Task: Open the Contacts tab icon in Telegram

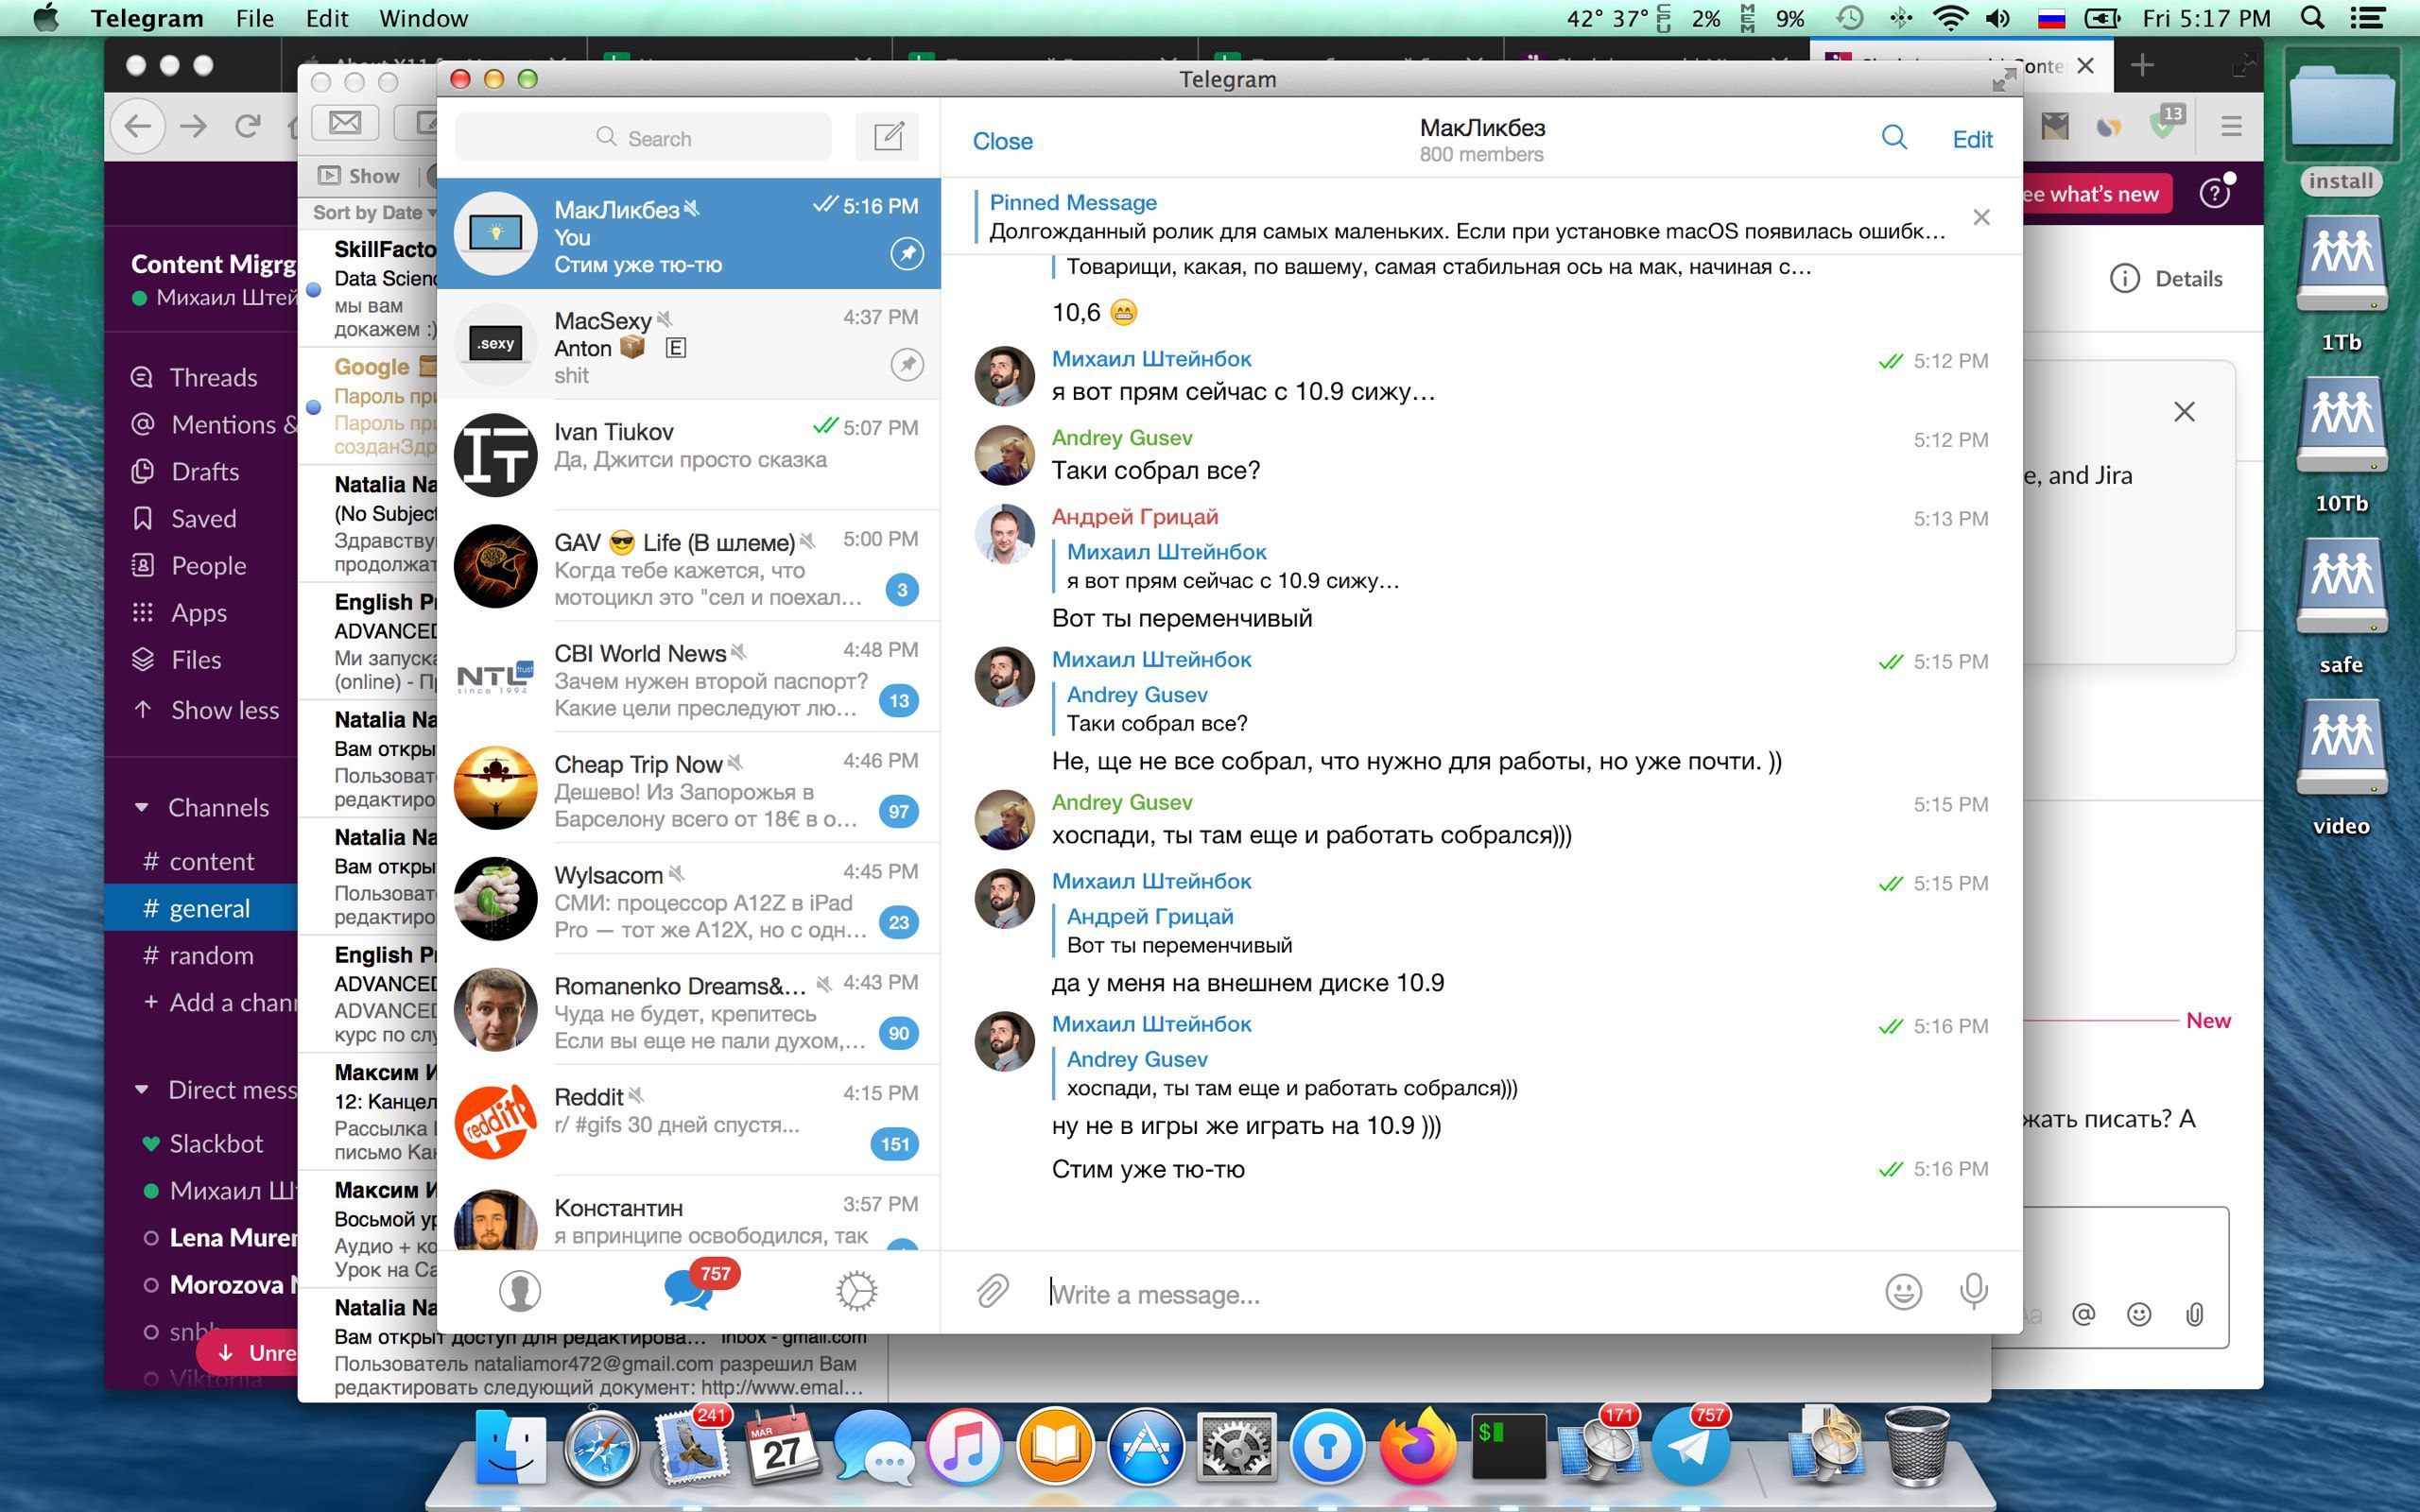Action: [x=520, y=1290]
